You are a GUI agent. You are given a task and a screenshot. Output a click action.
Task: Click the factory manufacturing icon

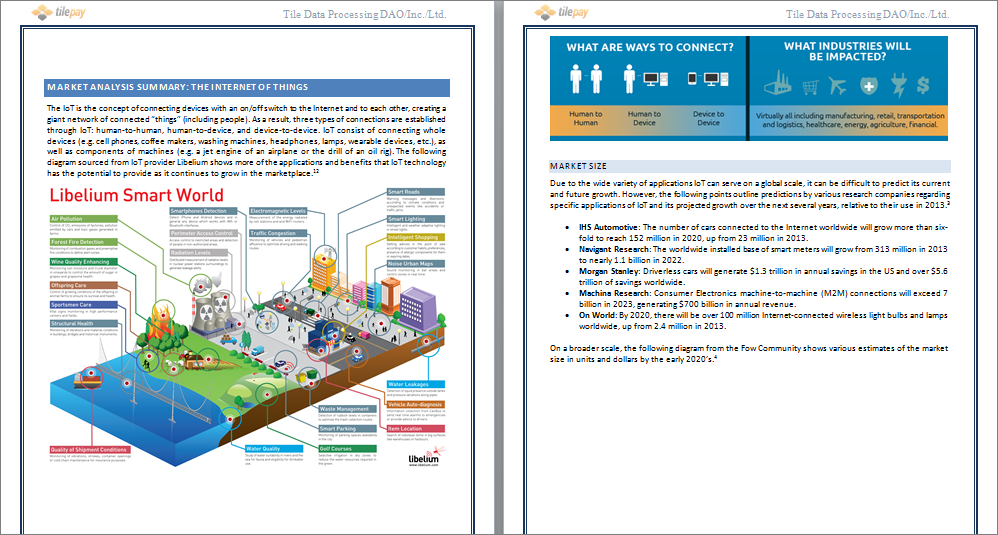point(777,83)
